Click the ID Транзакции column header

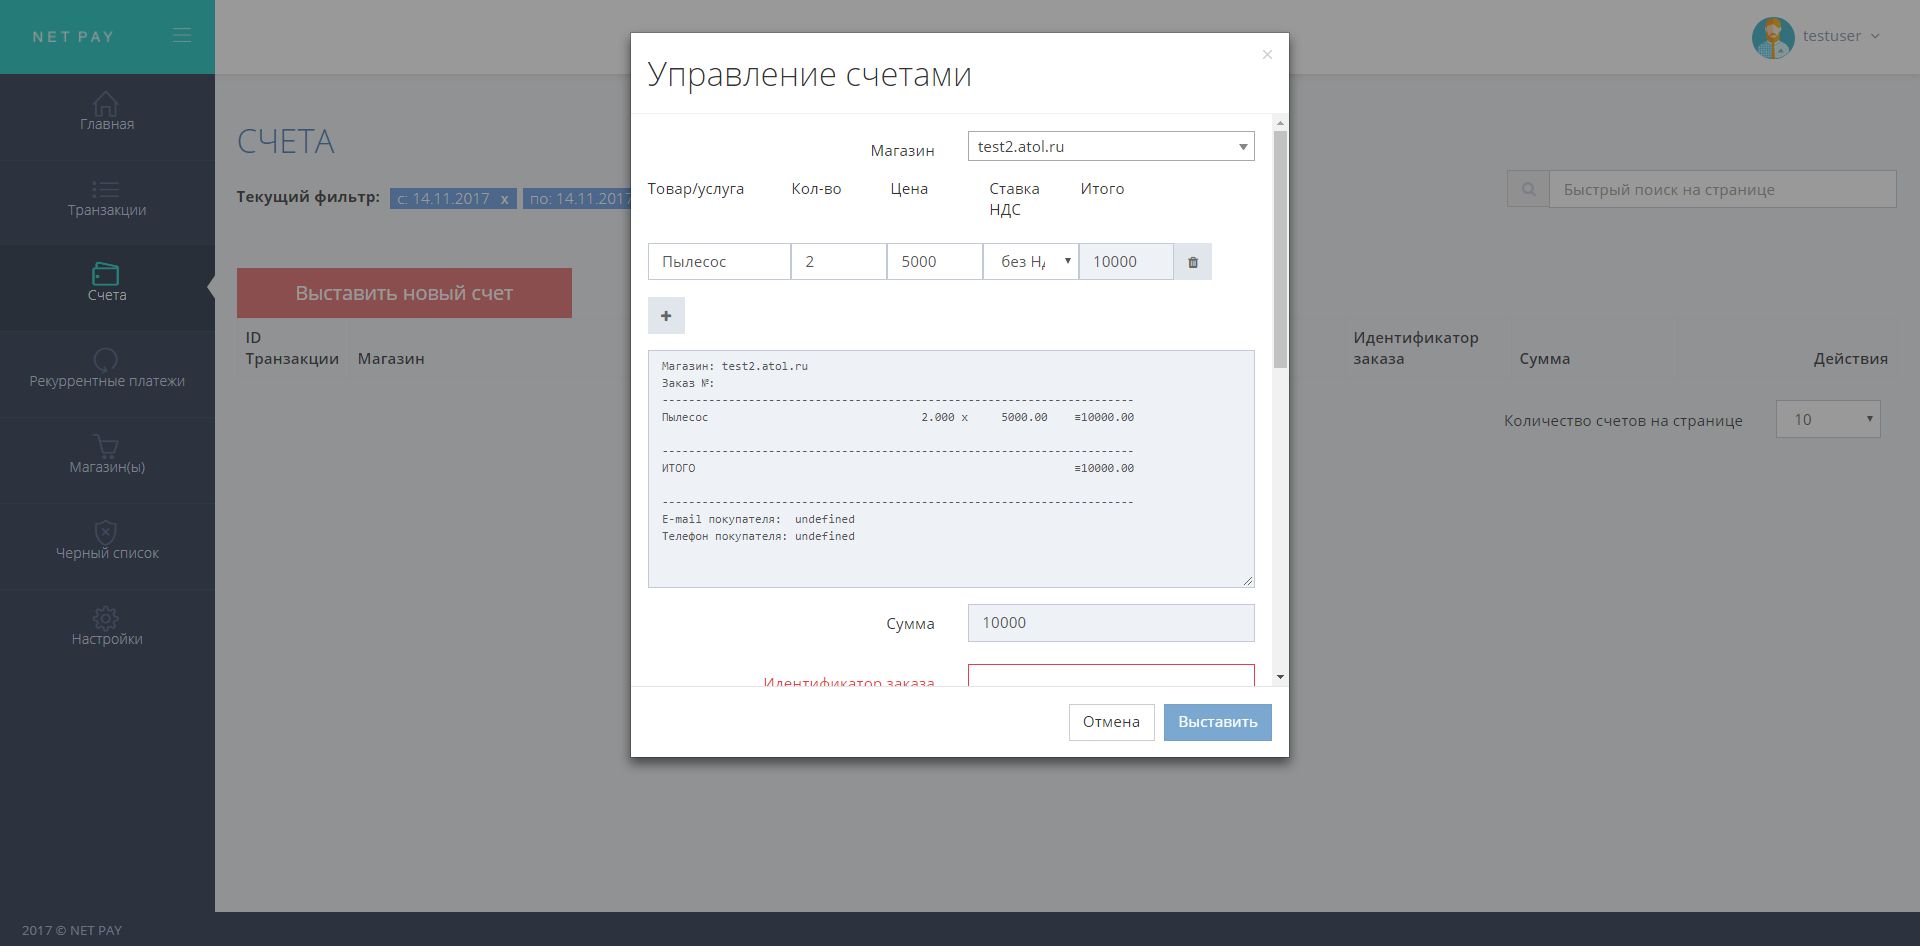pyautogui.click(x=292, y=348)
